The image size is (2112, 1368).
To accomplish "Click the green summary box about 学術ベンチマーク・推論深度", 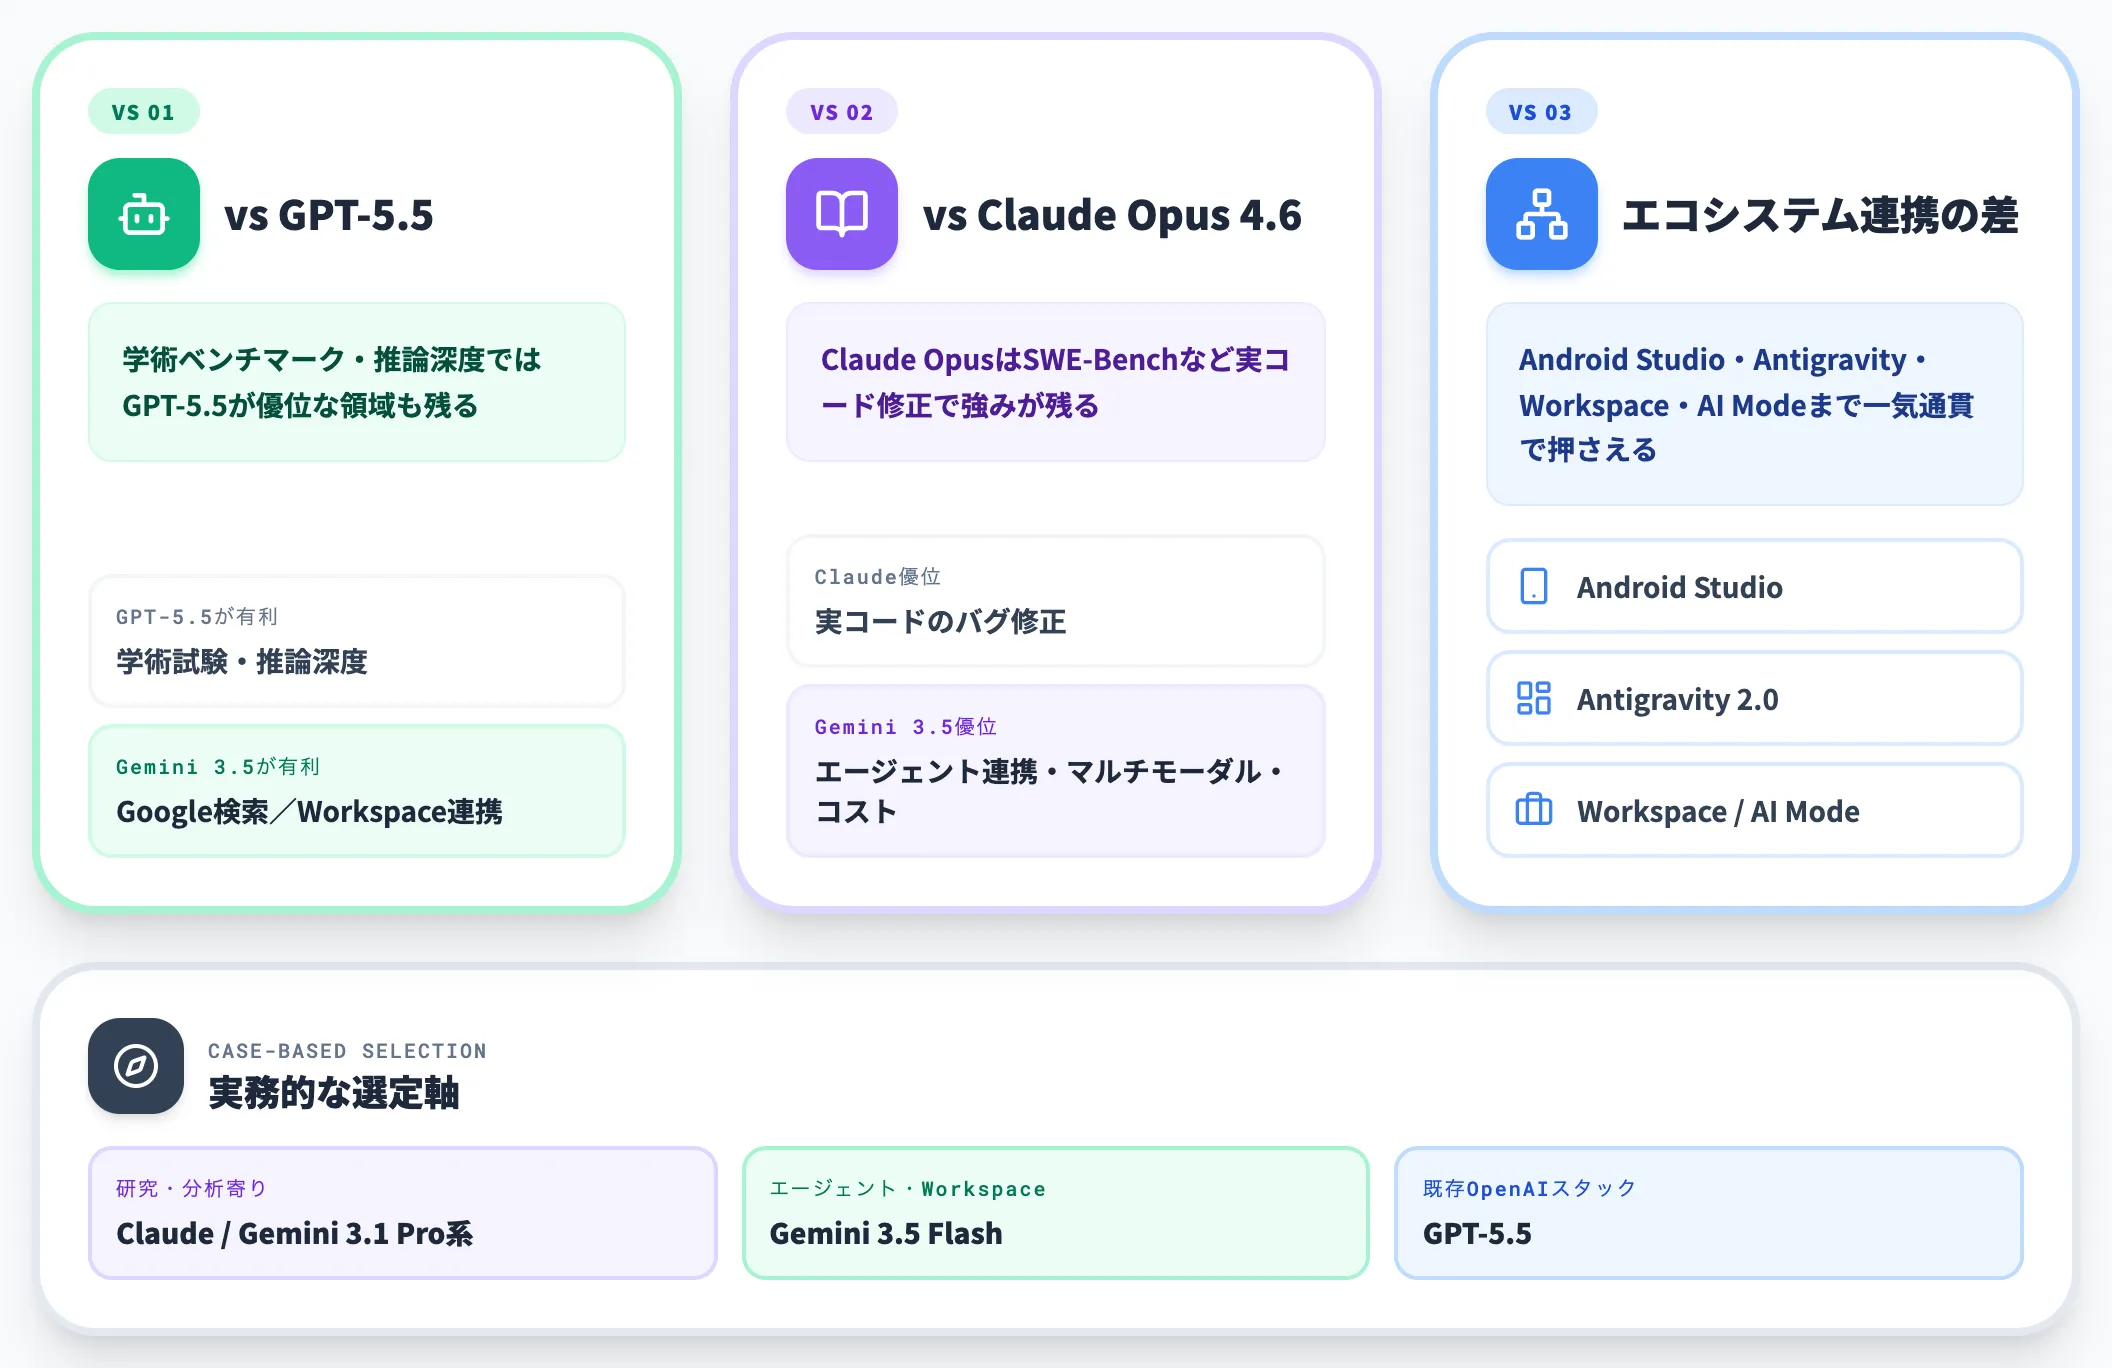I will [x=357, y=382].
